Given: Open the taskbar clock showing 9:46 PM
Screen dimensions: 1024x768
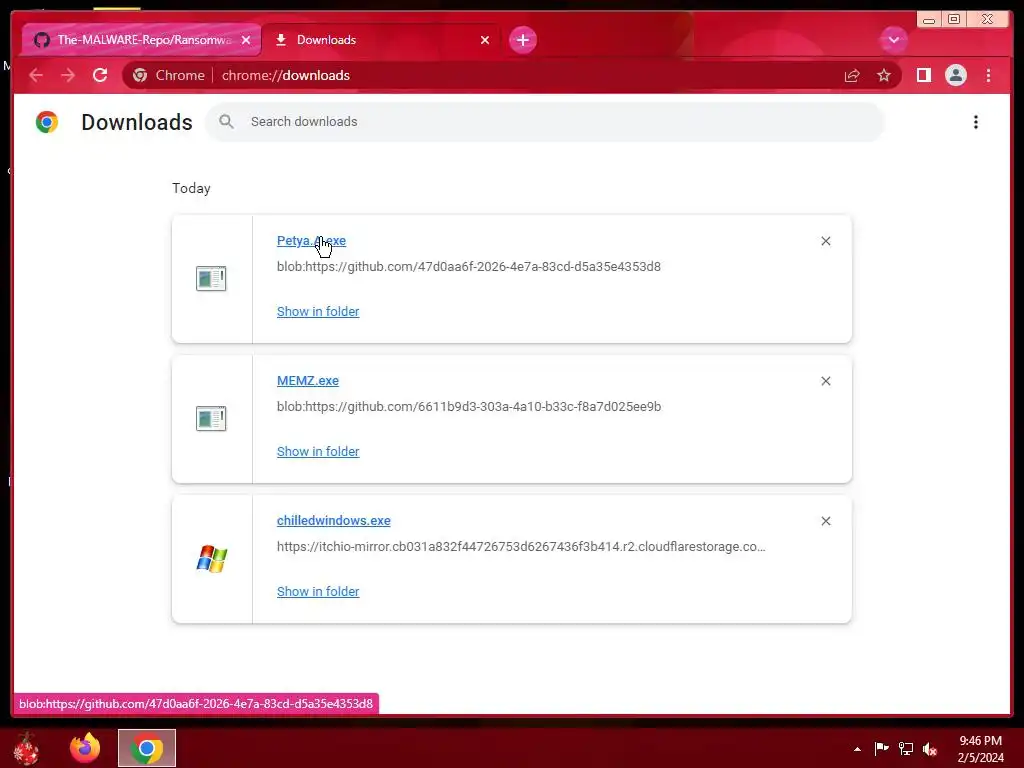Looking at the screenshot, I should point(980,749).
